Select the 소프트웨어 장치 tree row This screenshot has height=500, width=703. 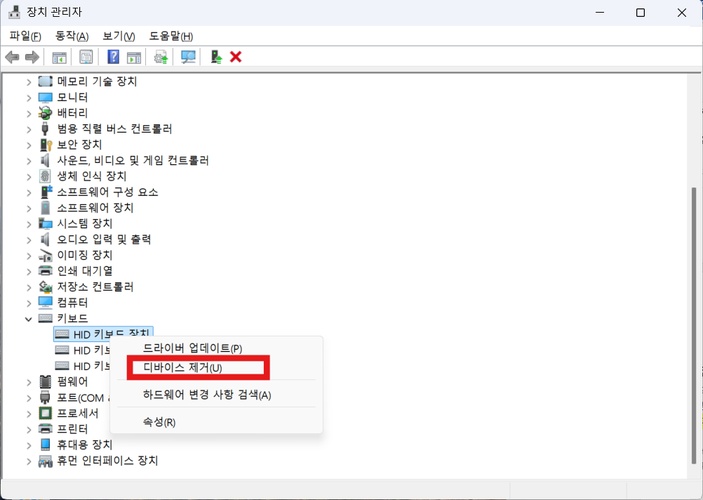(x=95, y=208)
